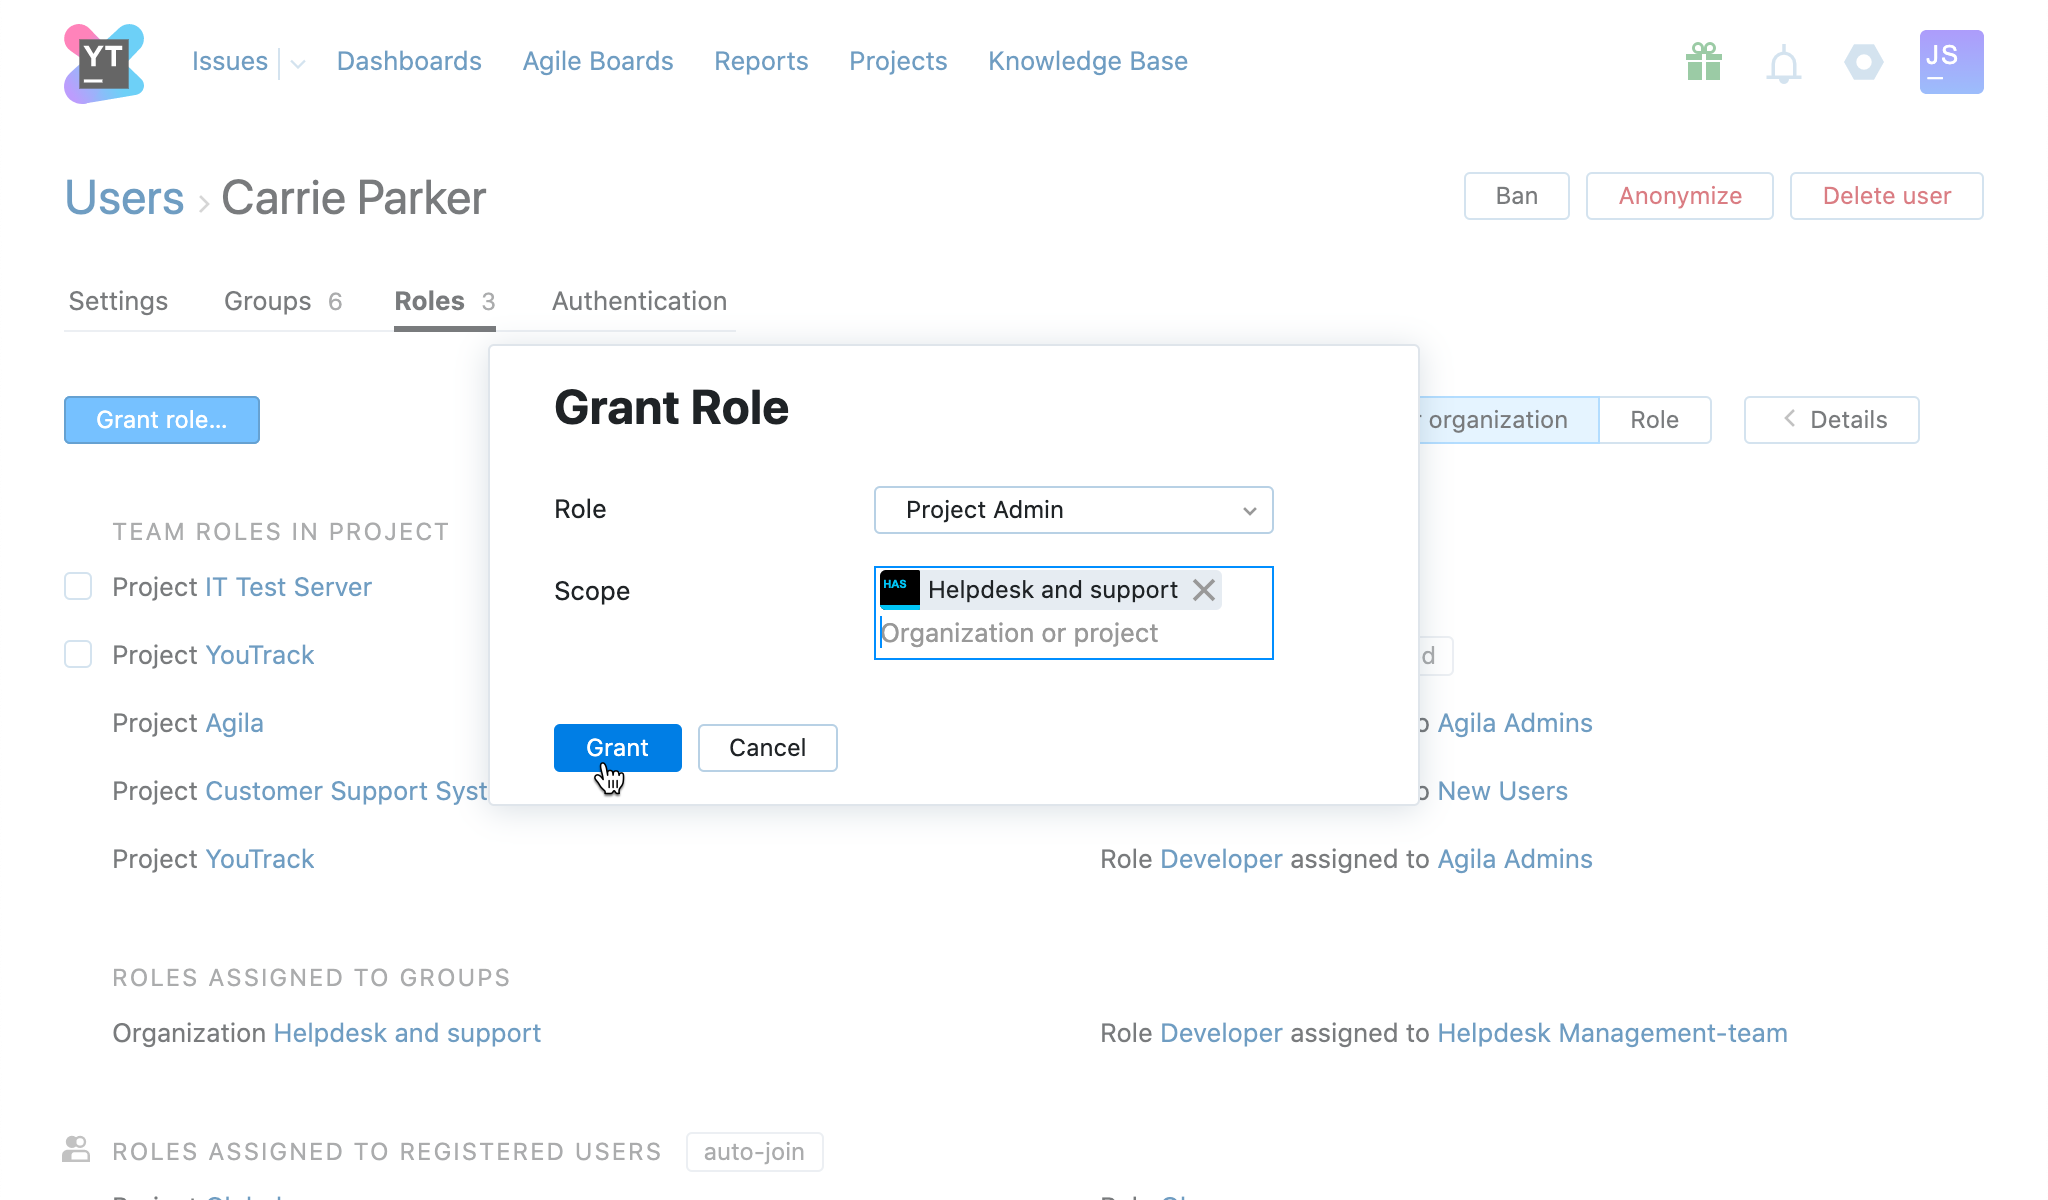Open the Helpdesk Management-team link
This screenshot has height=1200, width=2048.
point(1612,1033)
